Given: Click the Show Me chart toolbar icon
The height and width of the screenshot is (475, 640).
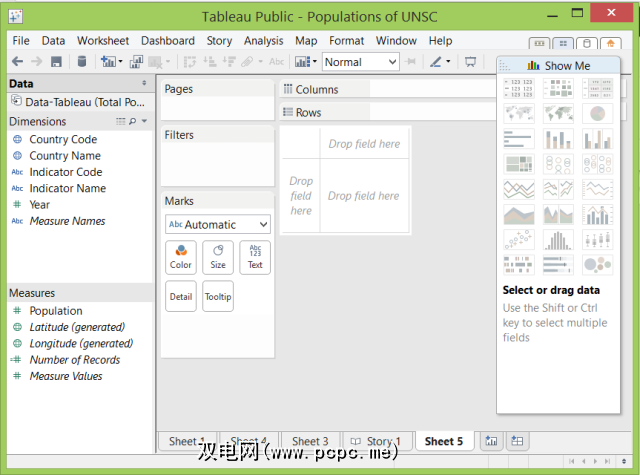Looking at the screenshot, I should (302, 62).
